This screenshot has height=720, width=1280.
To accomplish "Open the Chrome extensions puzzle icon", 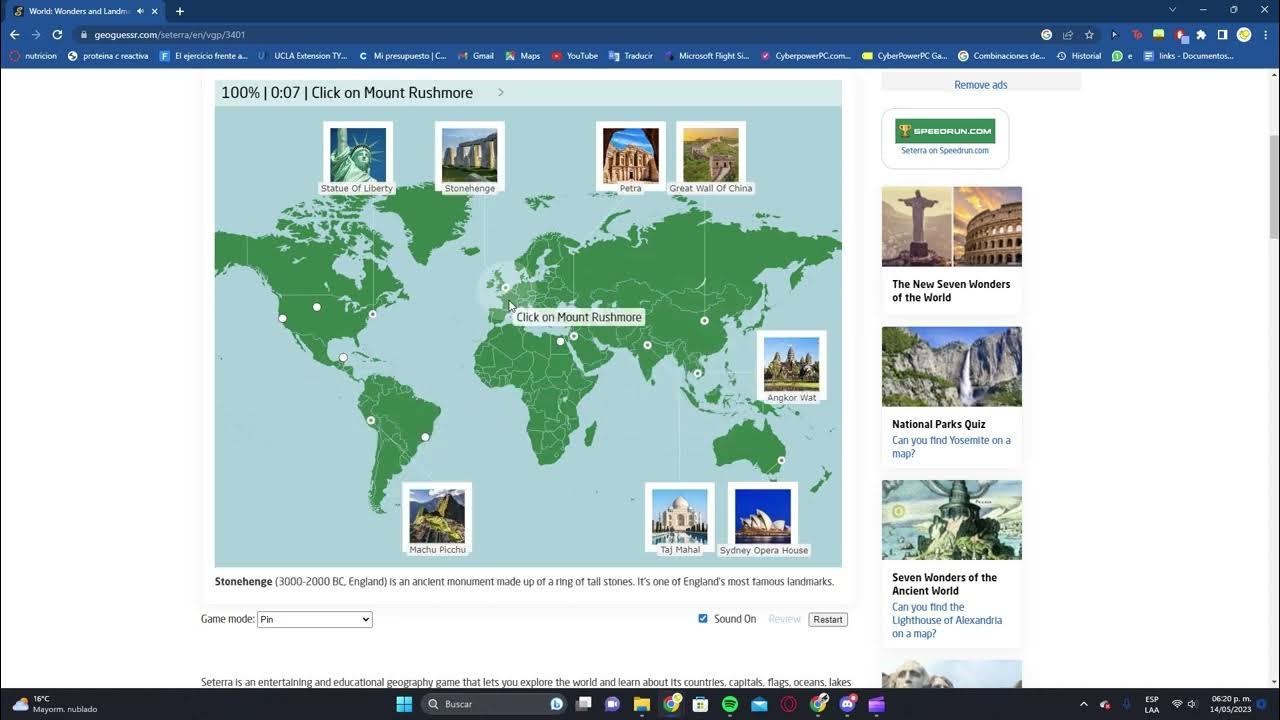I will click(x=1201, y=34).
